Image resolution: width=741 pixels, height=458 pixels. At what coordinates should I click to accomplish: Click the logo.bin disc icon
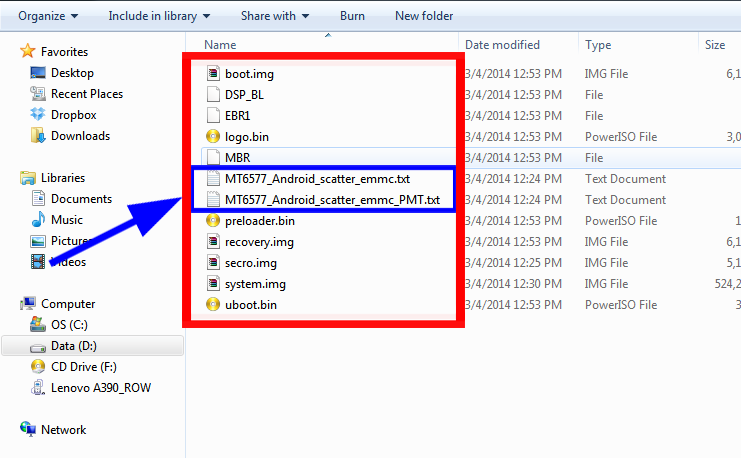coord(213,137)
